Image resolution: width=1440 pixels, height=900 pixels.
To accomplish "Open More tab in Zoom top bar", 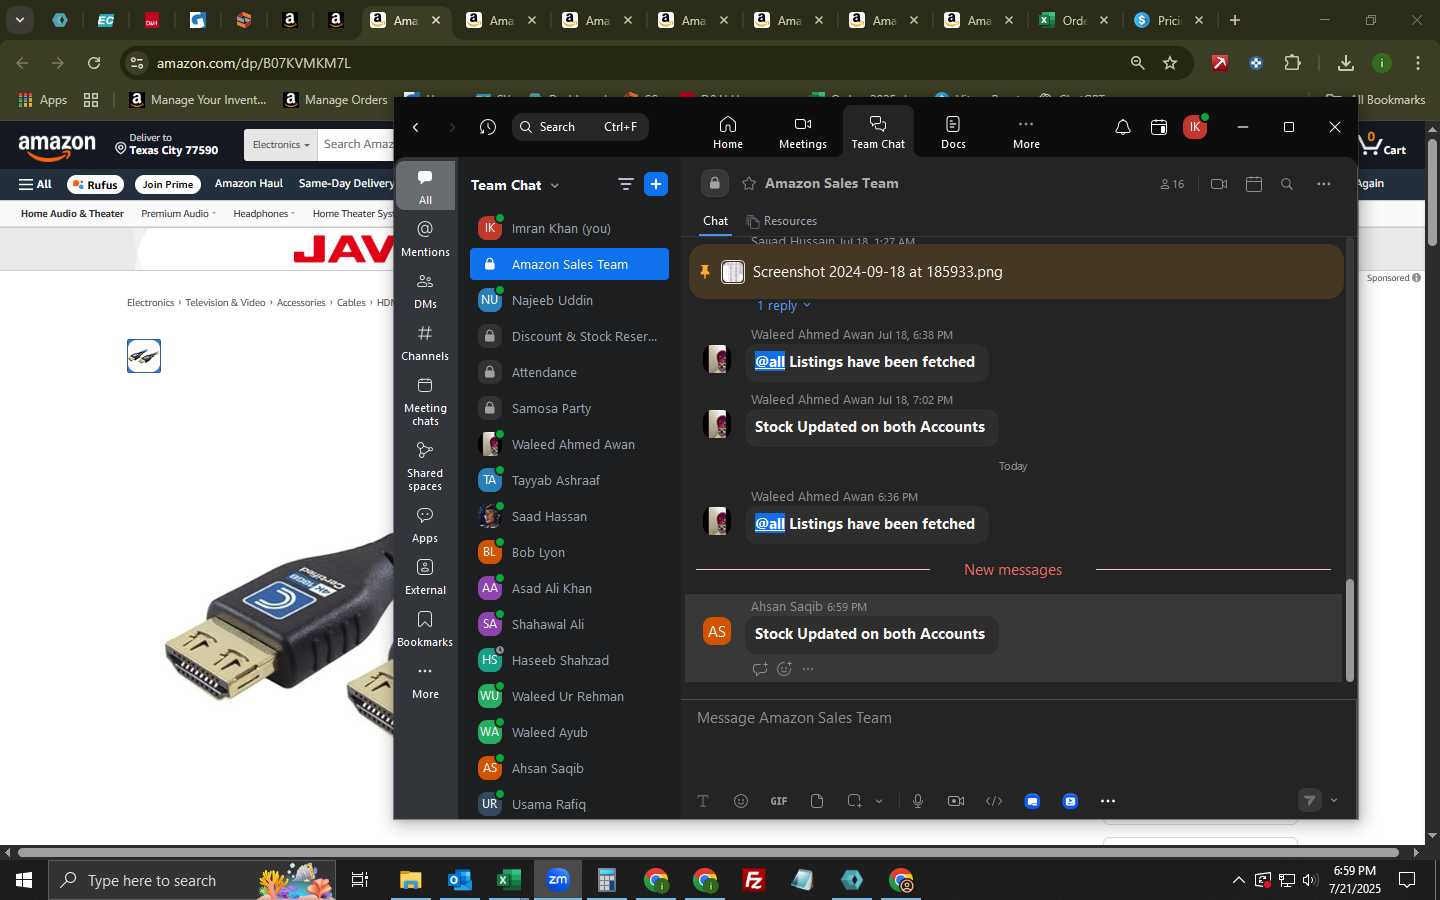I will 1026,131.
